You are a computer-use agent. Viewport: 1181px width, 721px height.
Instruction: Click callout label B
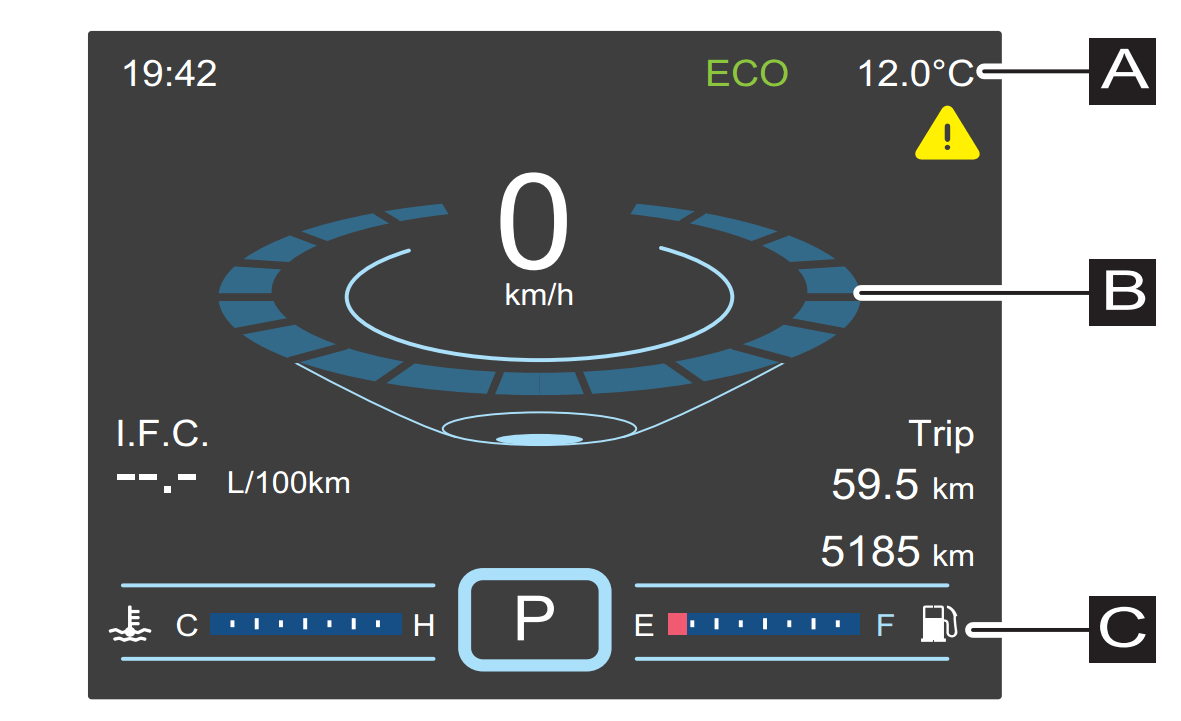[x=1121, y=293]
